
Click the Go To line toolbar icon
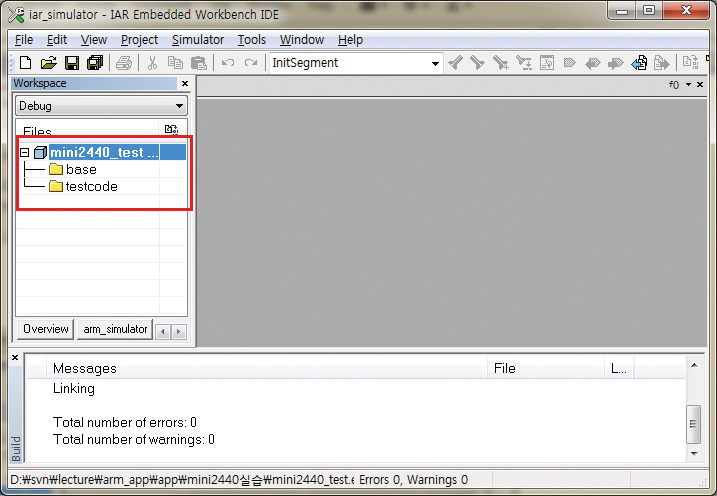click(x=546, y=63)
